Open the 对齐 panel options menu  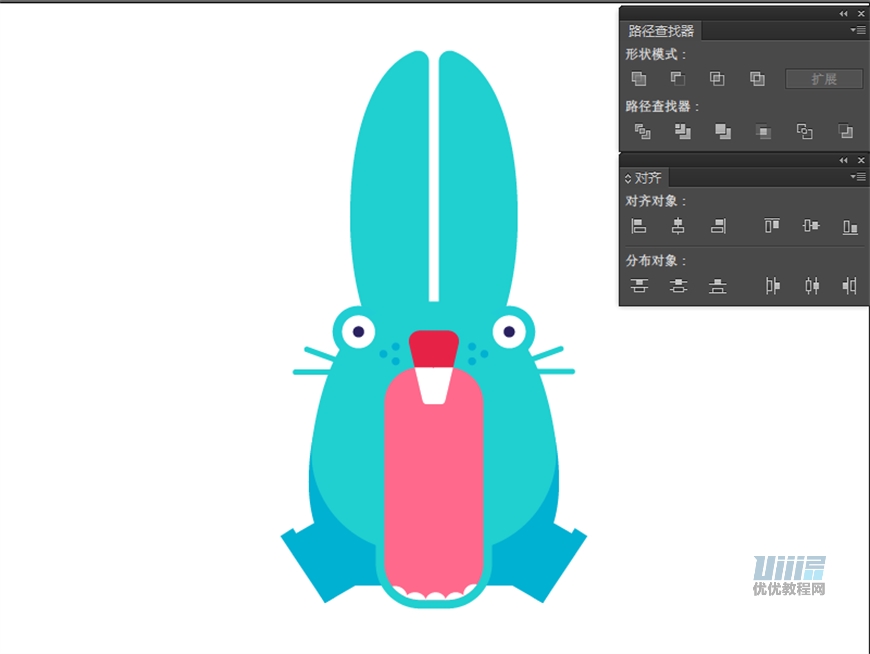858,177
